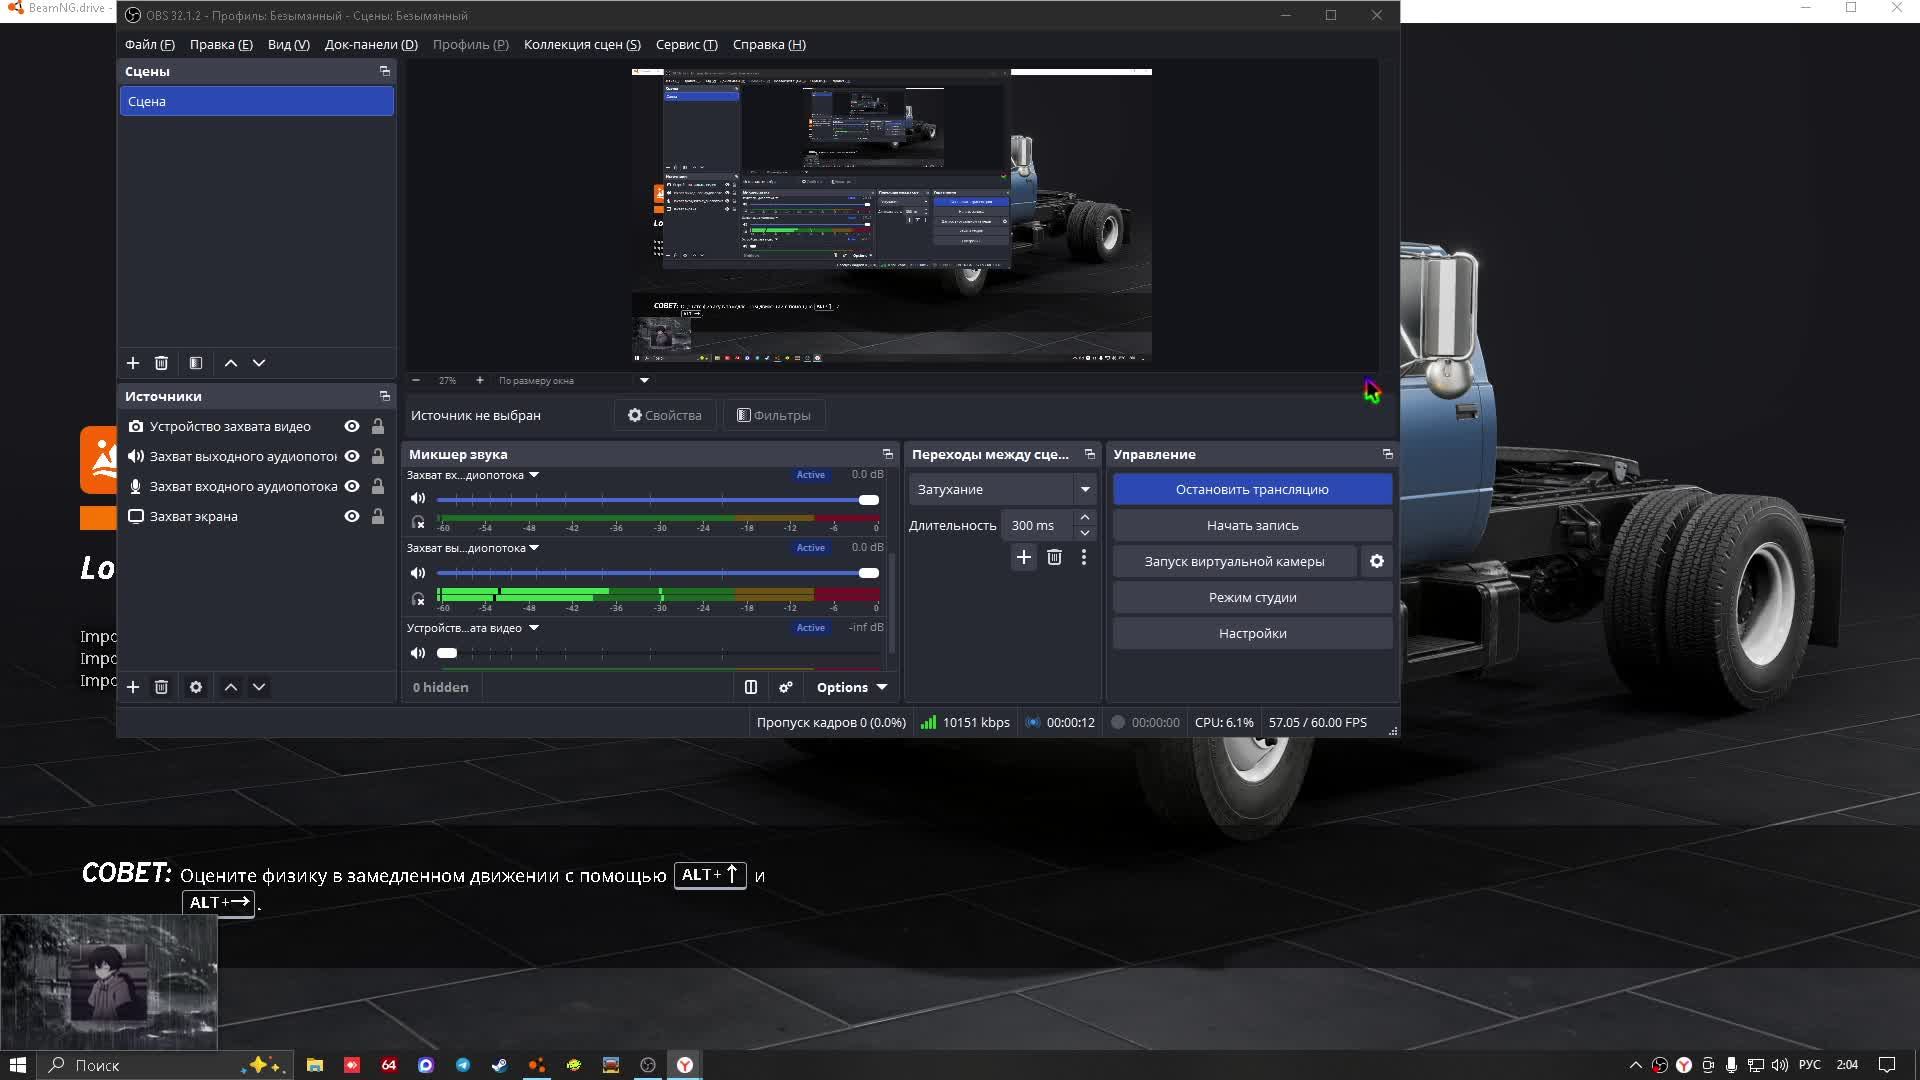
Task: Open Настройки in Controls panel
Action: (1252, 633)
